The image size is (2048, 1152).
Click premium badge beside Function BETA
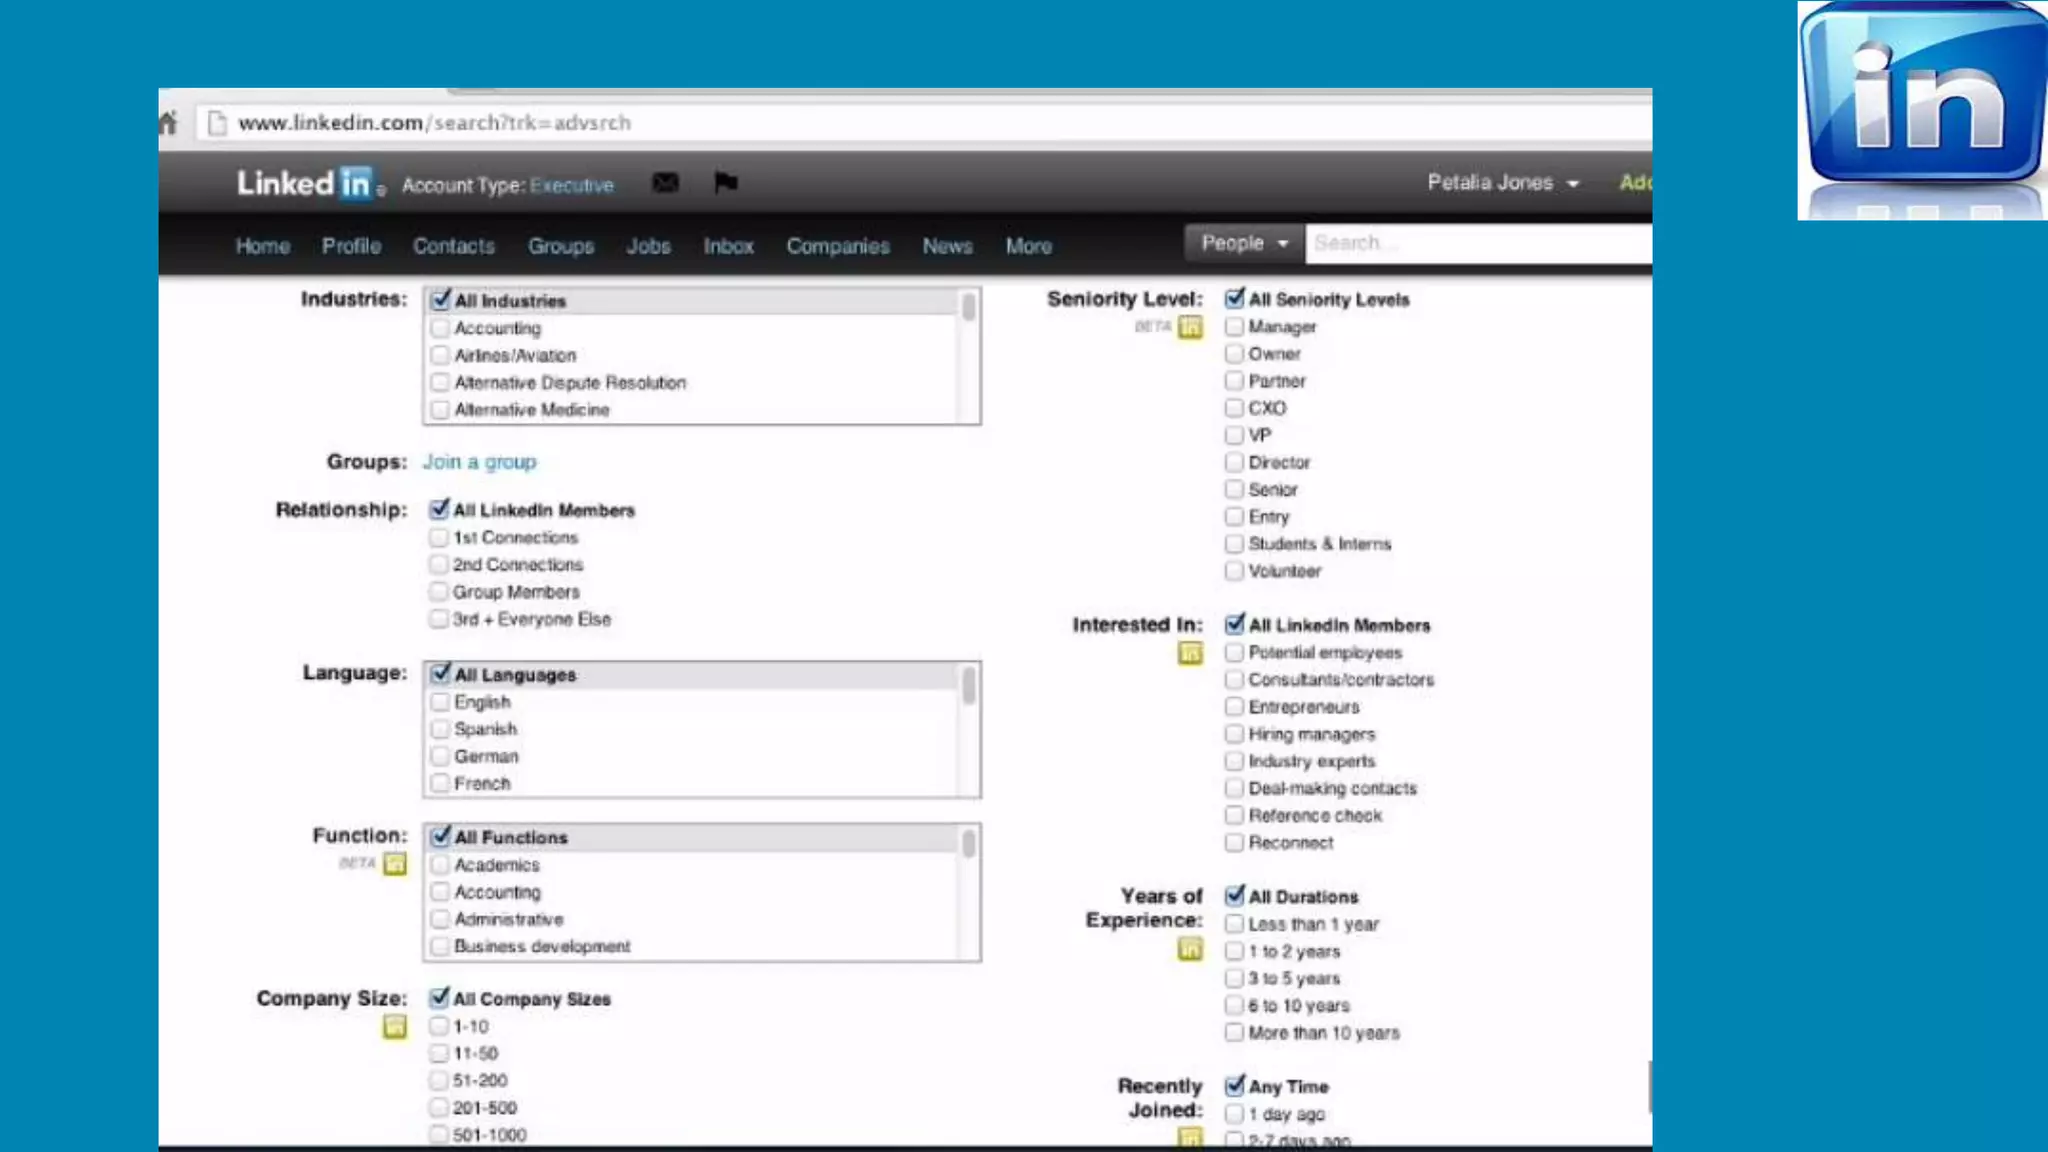[x=395, y=864]
